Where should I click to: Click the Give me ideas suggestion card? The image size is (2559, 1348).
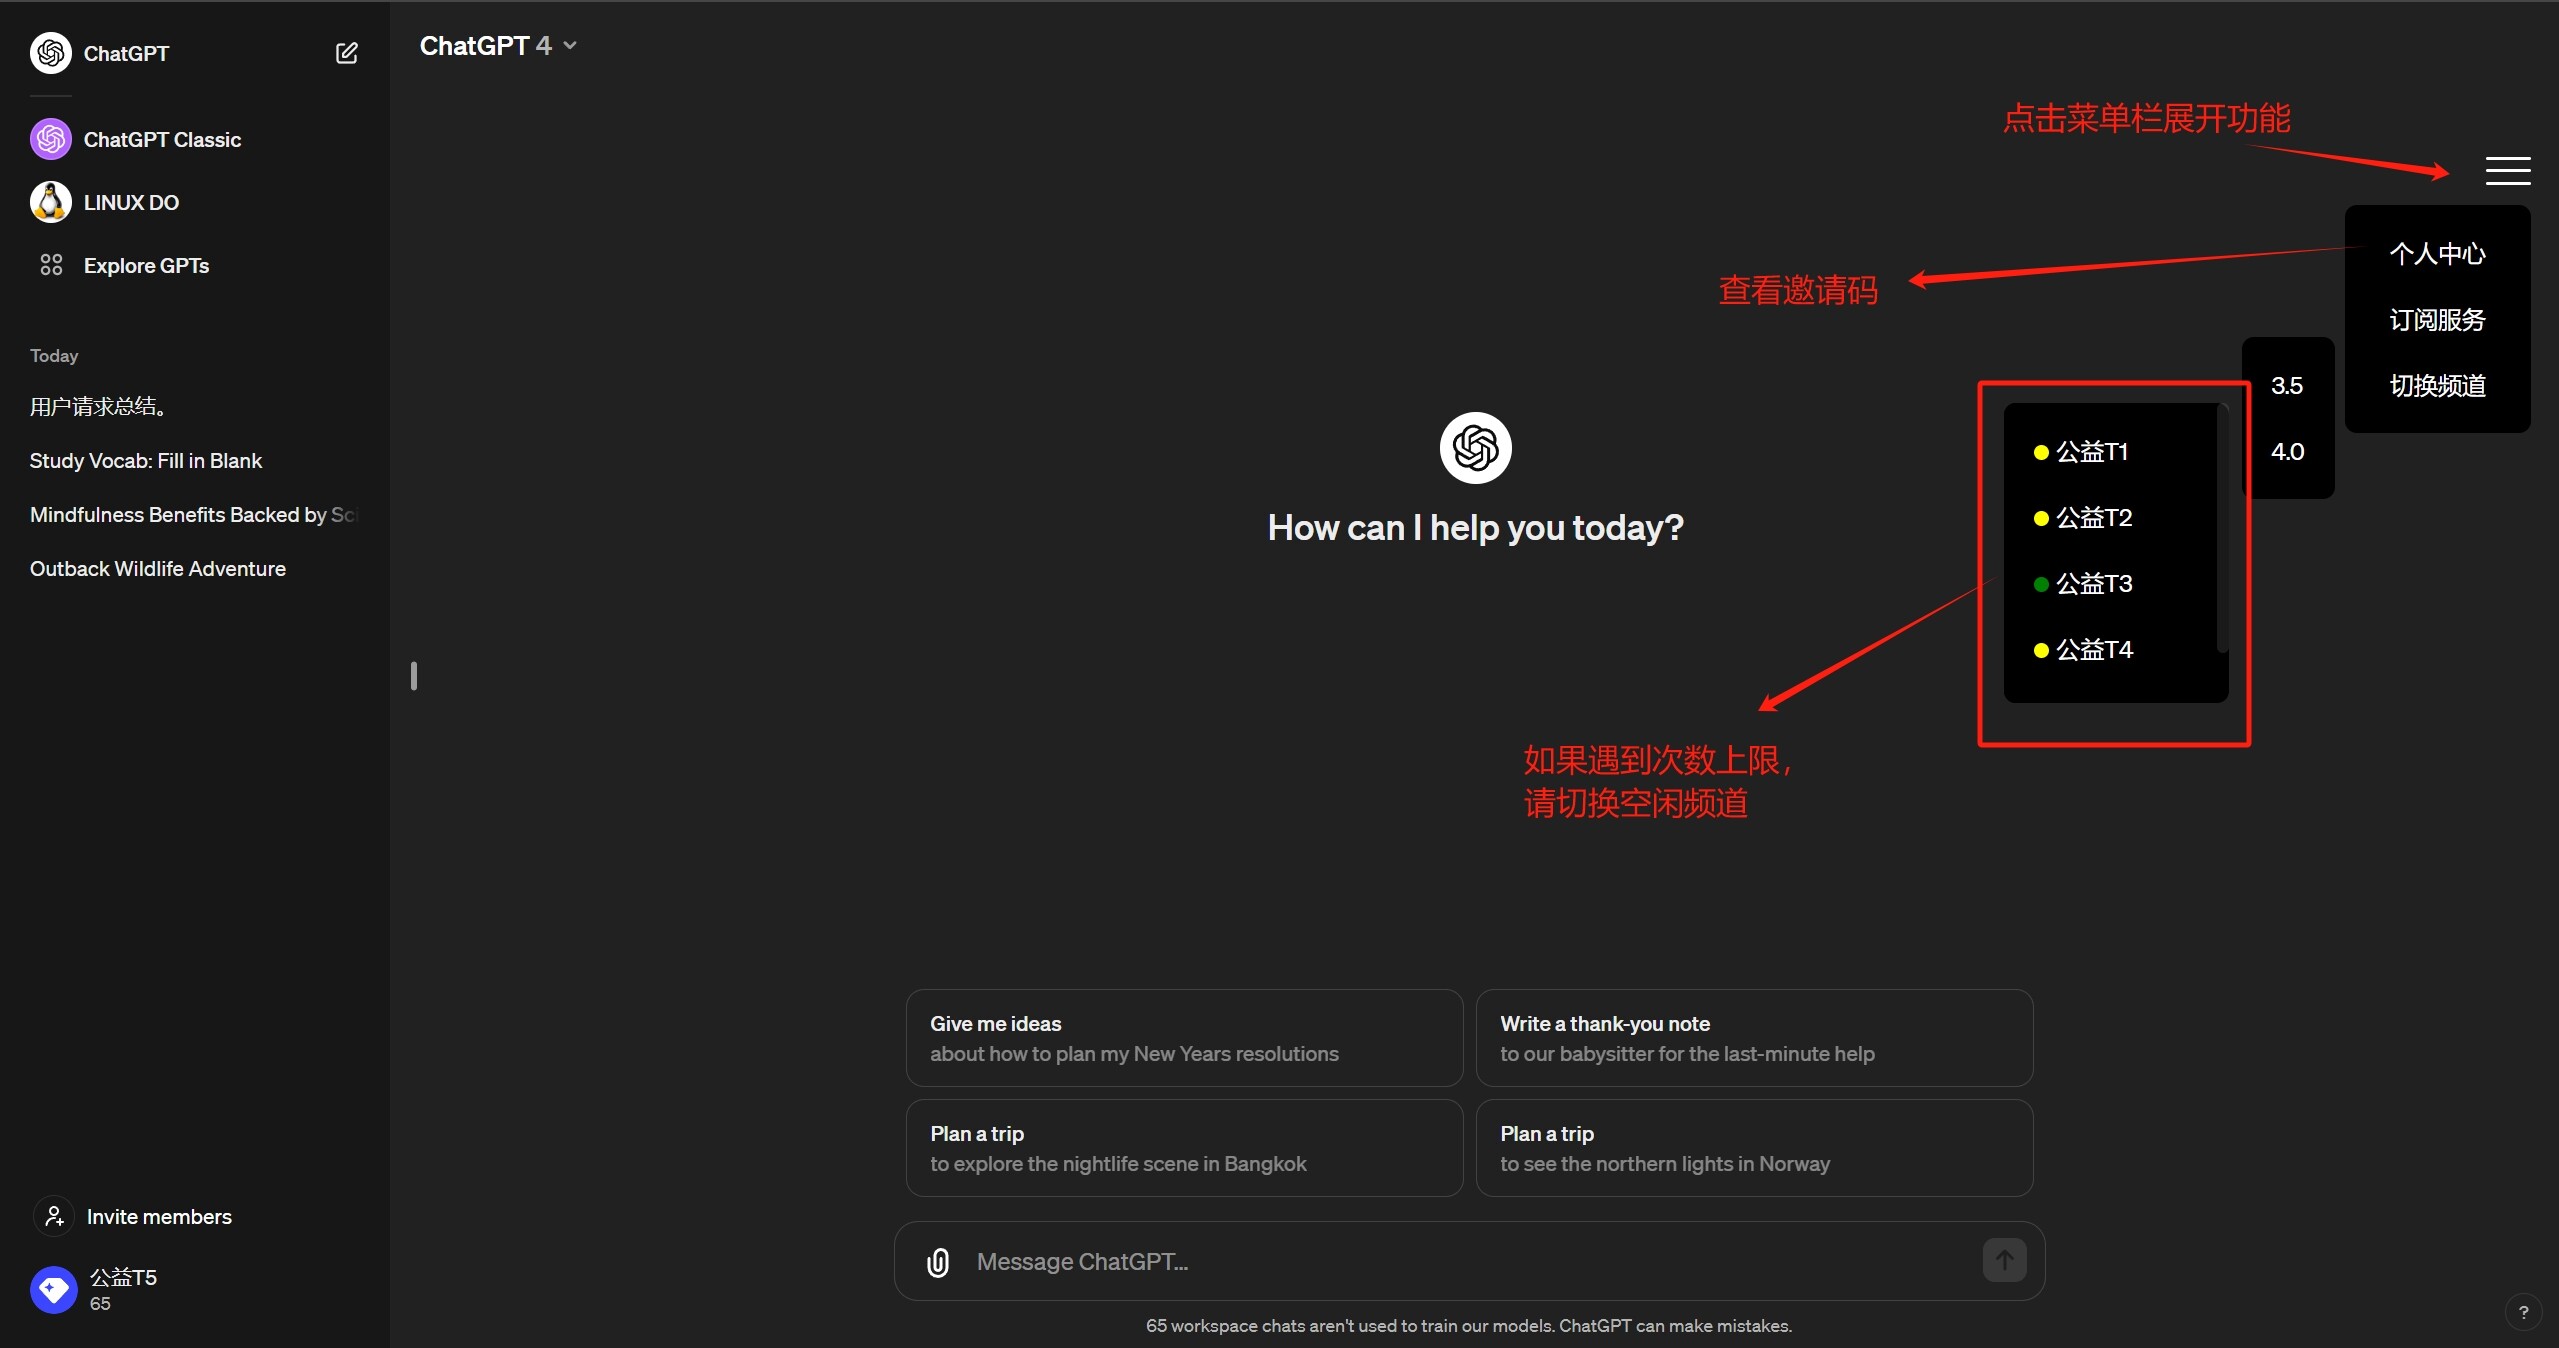coord(1184,1038)
